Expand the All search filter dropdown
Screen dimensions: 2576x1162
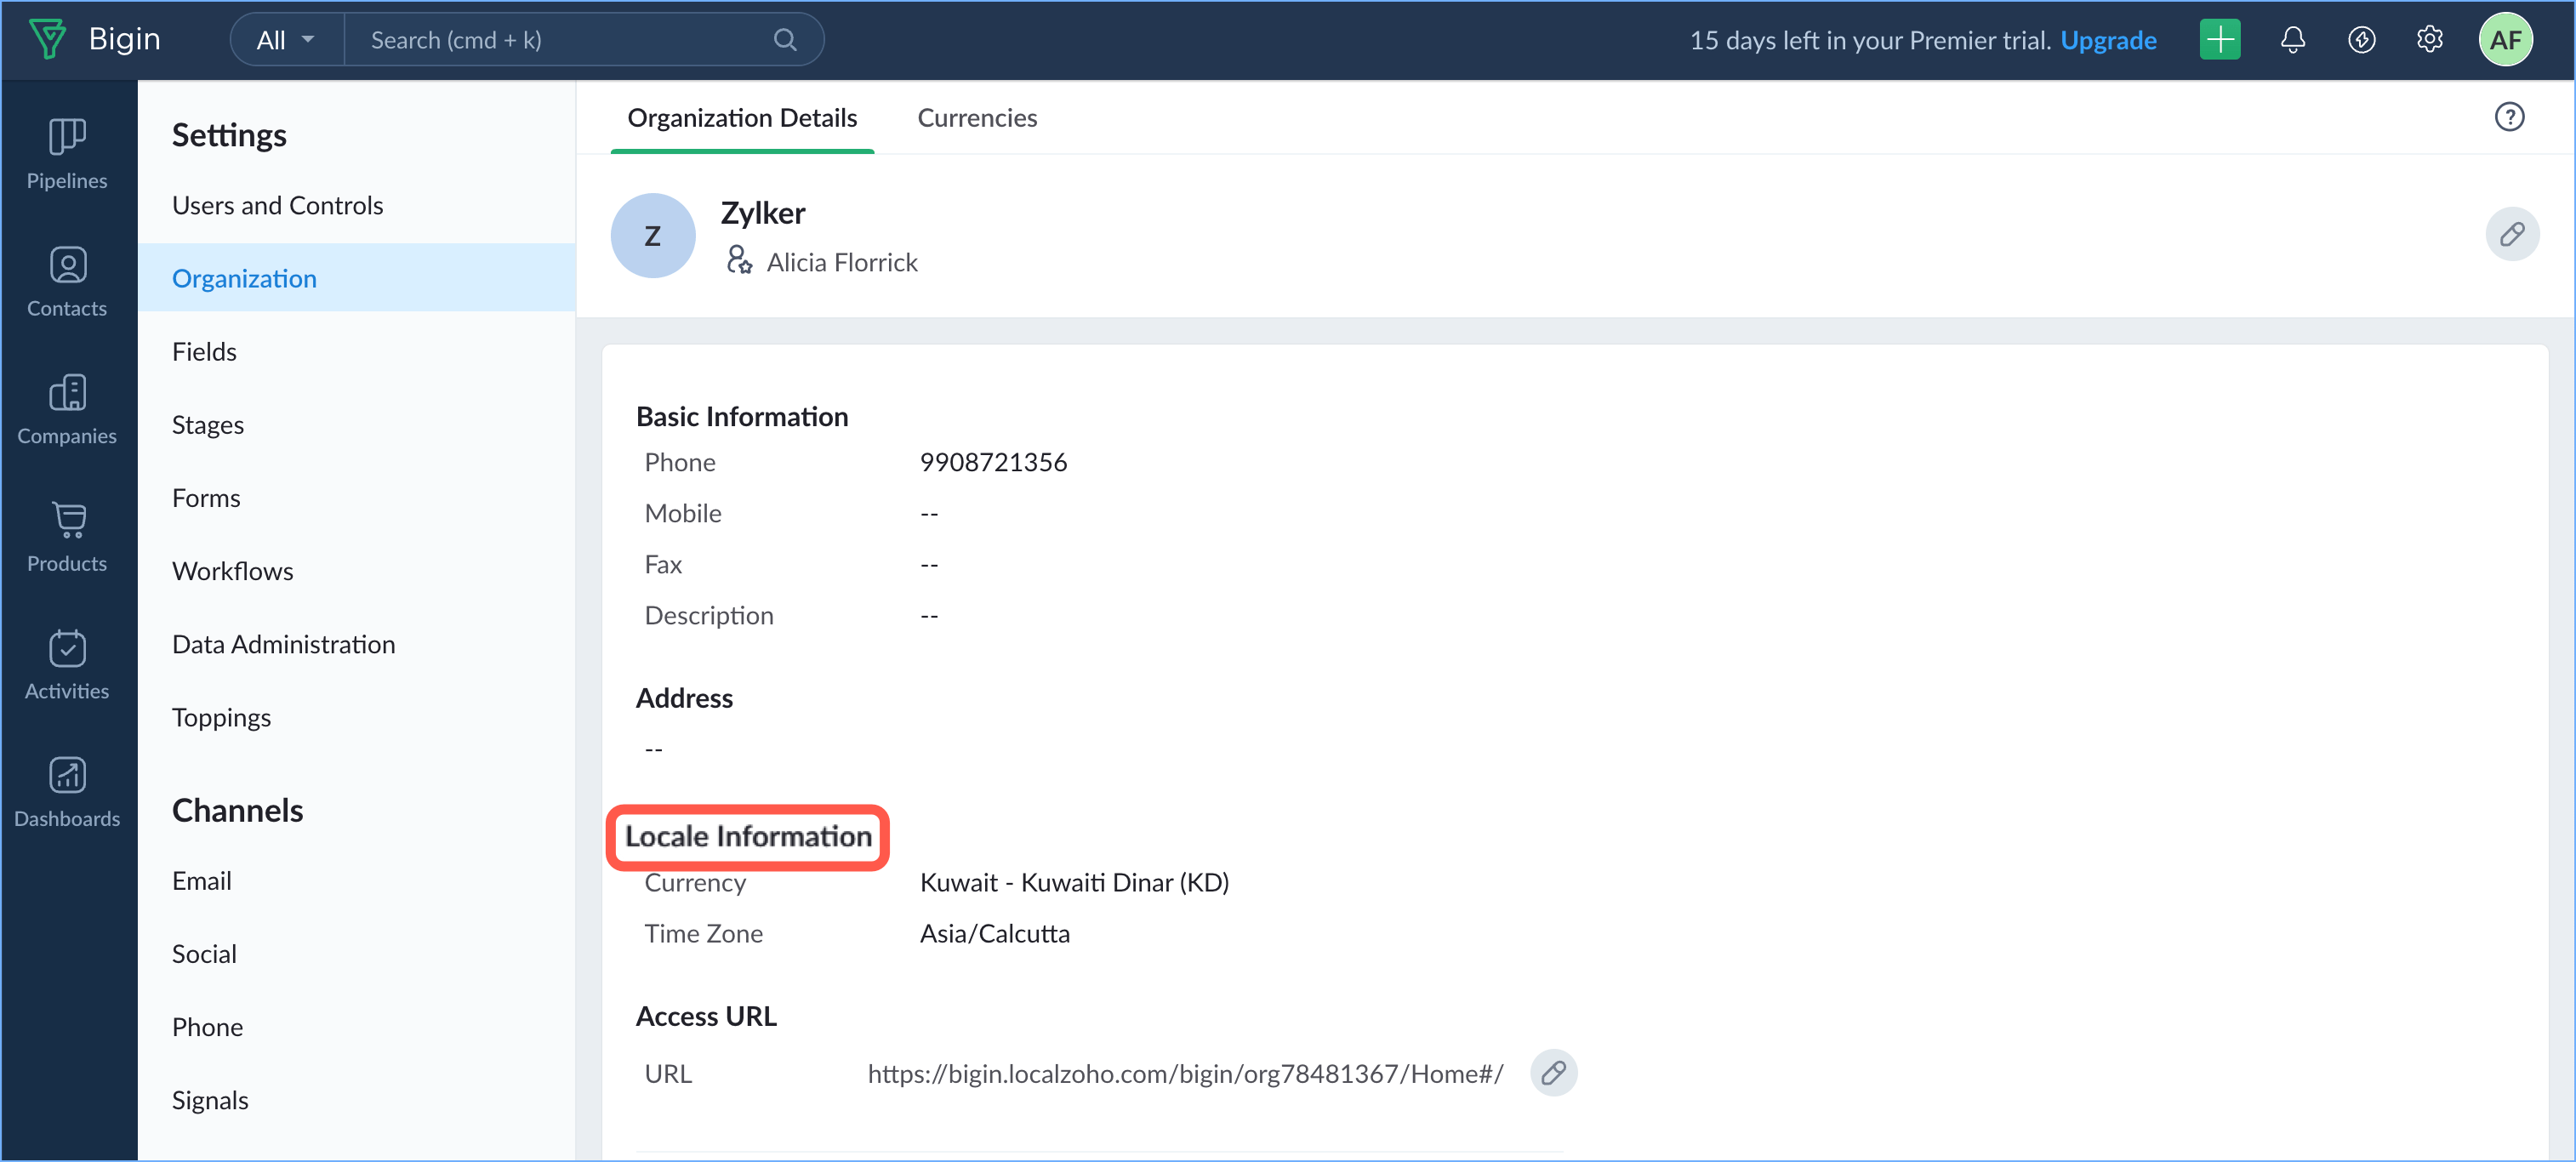point(286,40)
